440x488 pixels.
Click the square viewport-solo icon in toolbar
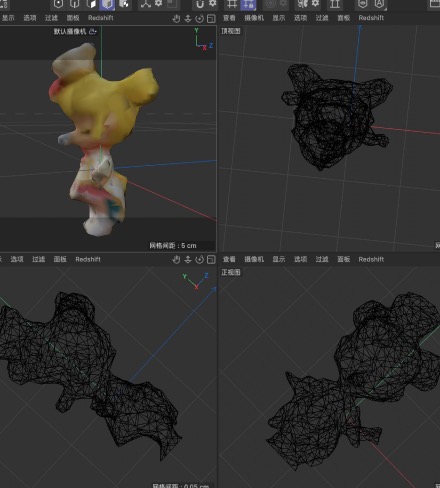coord(172,4)
